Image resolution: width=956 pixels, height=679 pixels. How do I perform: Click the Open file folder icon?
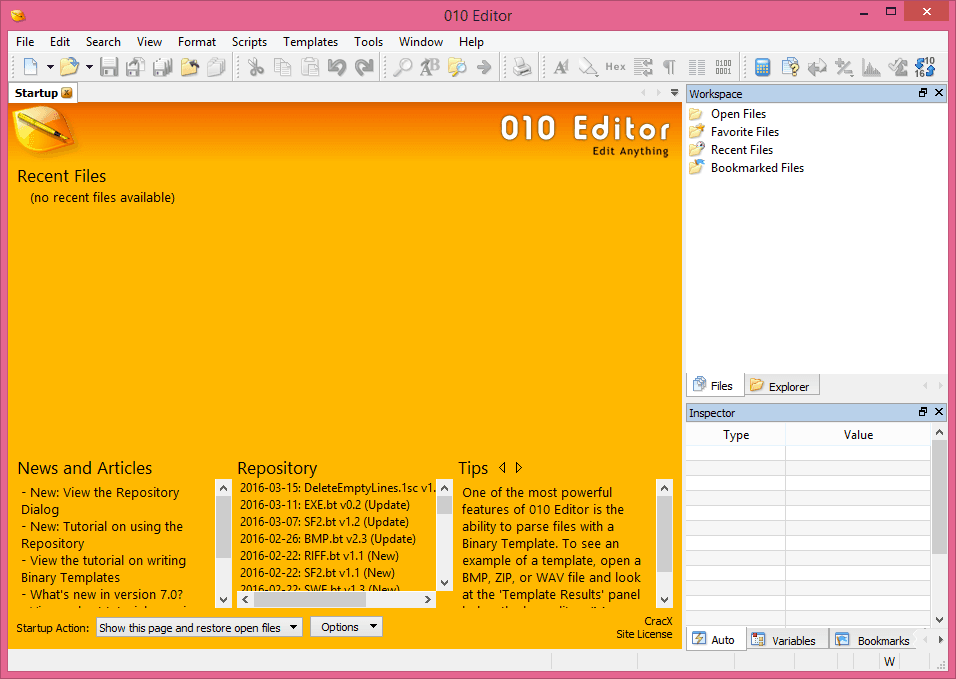(x=70, y=66)
